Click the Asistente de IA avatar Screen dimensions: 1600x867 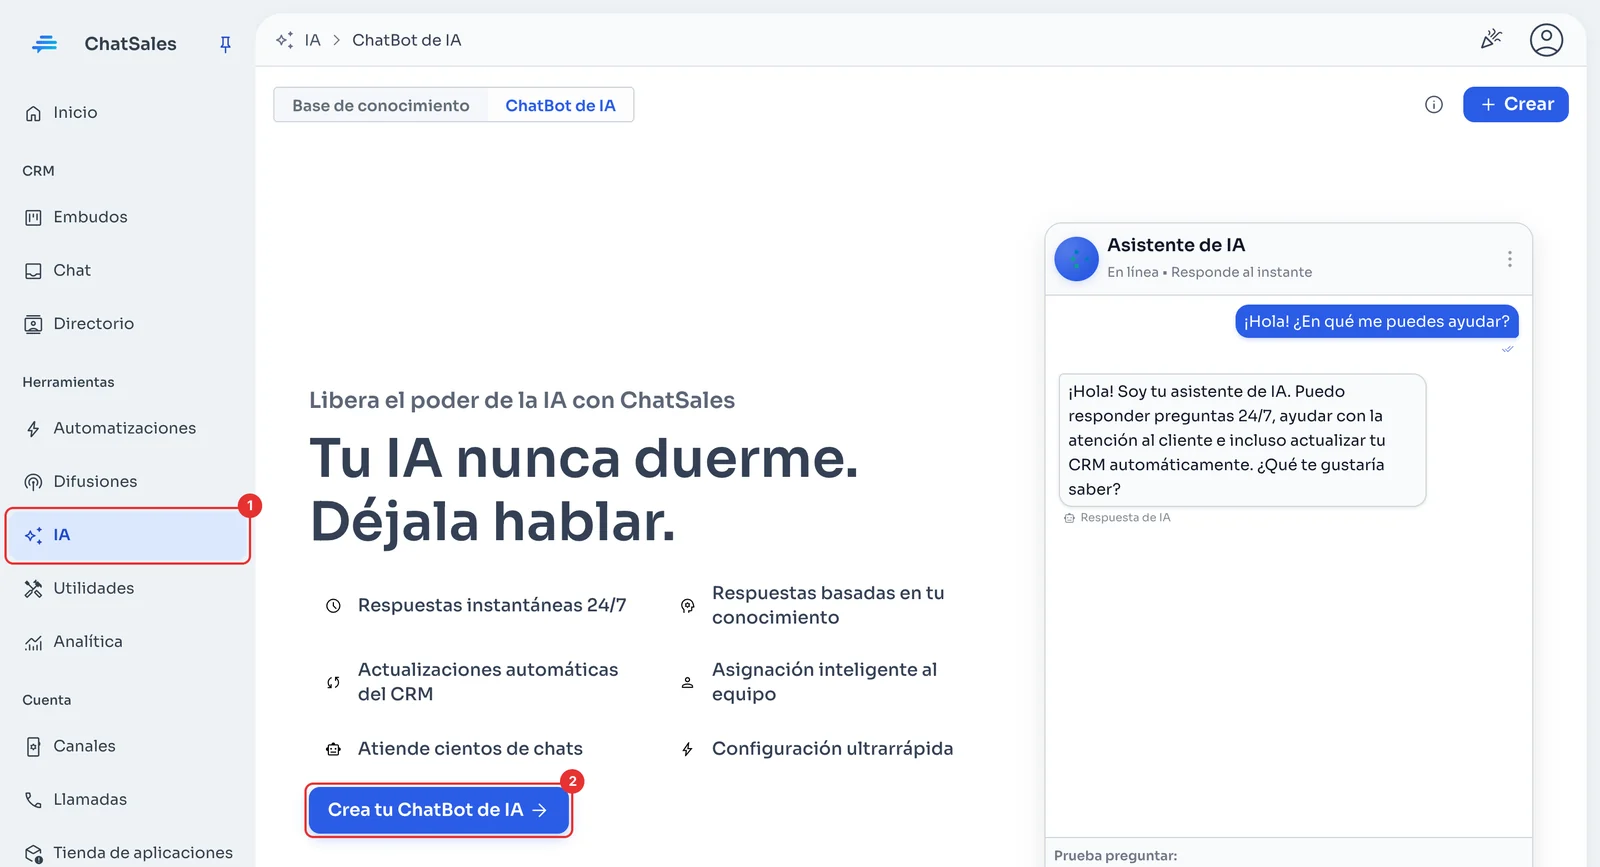(1077, 259)
